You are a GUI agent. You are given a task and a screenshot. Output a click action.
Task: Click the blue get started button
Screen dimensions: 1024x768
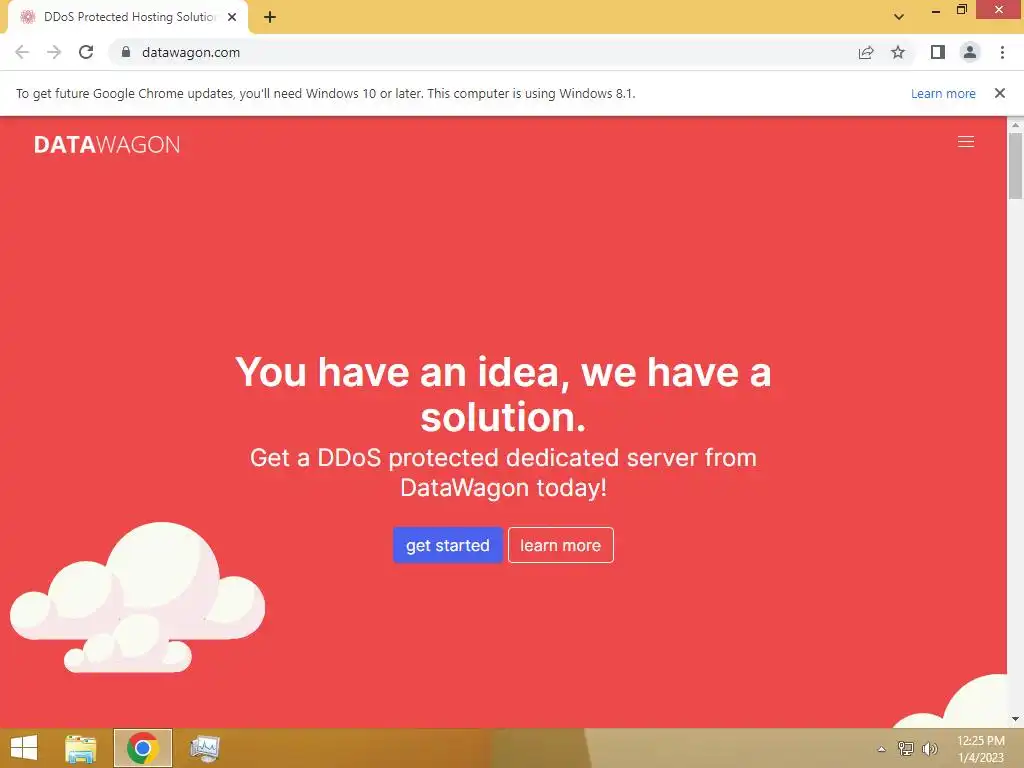click(447, 545)
